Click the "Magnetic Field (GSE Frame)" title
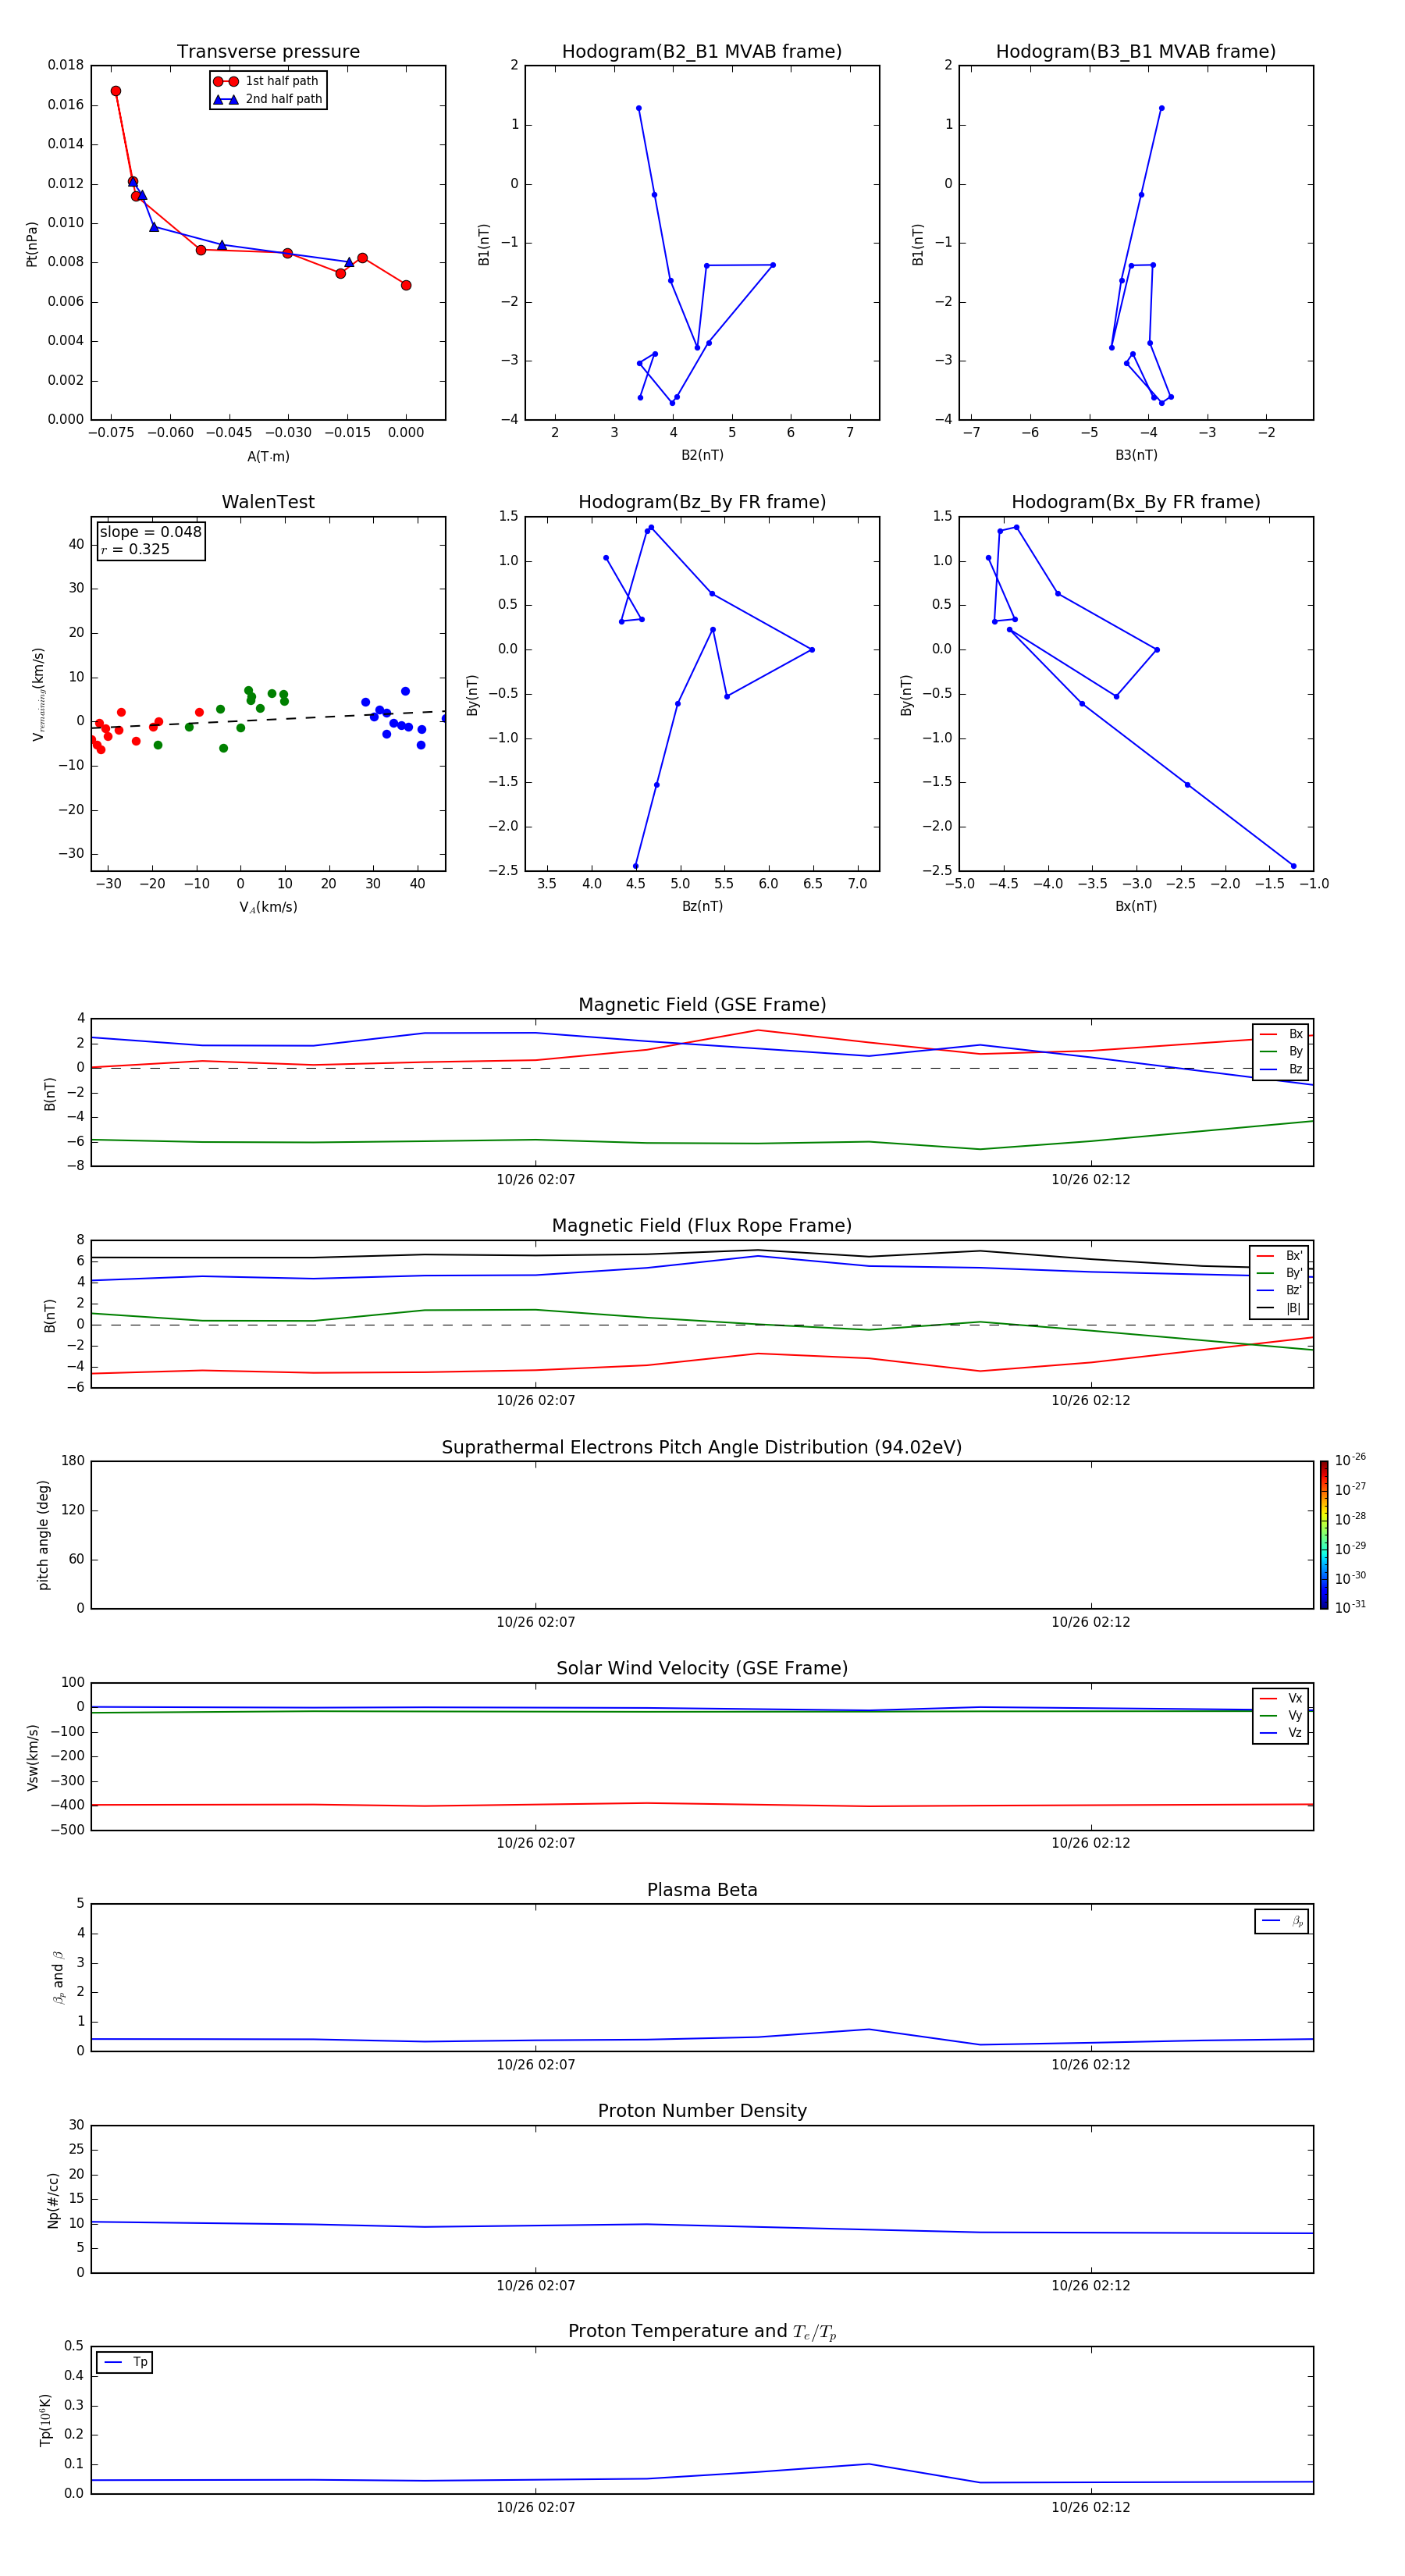This screenshot has width=1405, height=2576. pyautogui.click(x=702, y=1005)
